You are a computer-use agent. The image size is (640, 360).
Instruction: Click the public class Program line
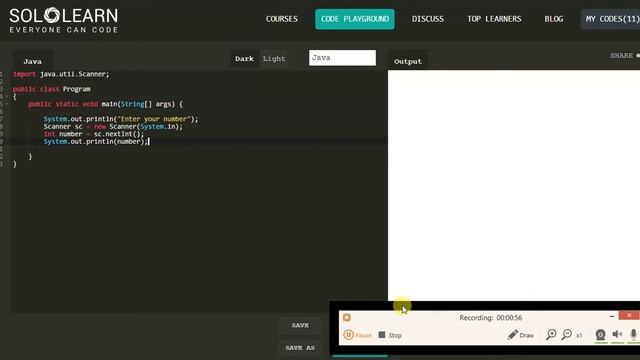51,89
